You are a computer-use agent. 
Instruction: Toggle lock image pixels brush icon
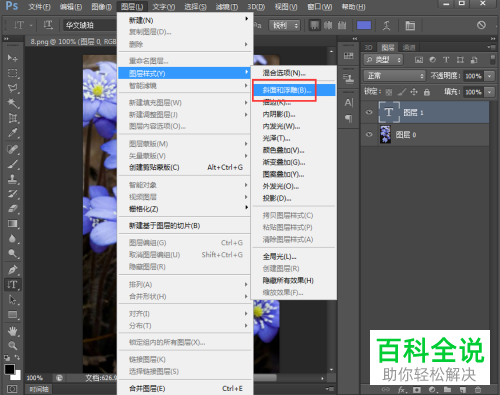coord(402,92)
